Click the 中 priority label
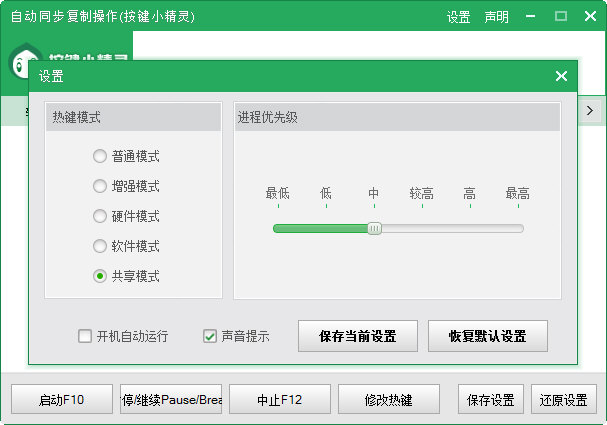The height and width of the screenshot is (425, 607). 374,193
